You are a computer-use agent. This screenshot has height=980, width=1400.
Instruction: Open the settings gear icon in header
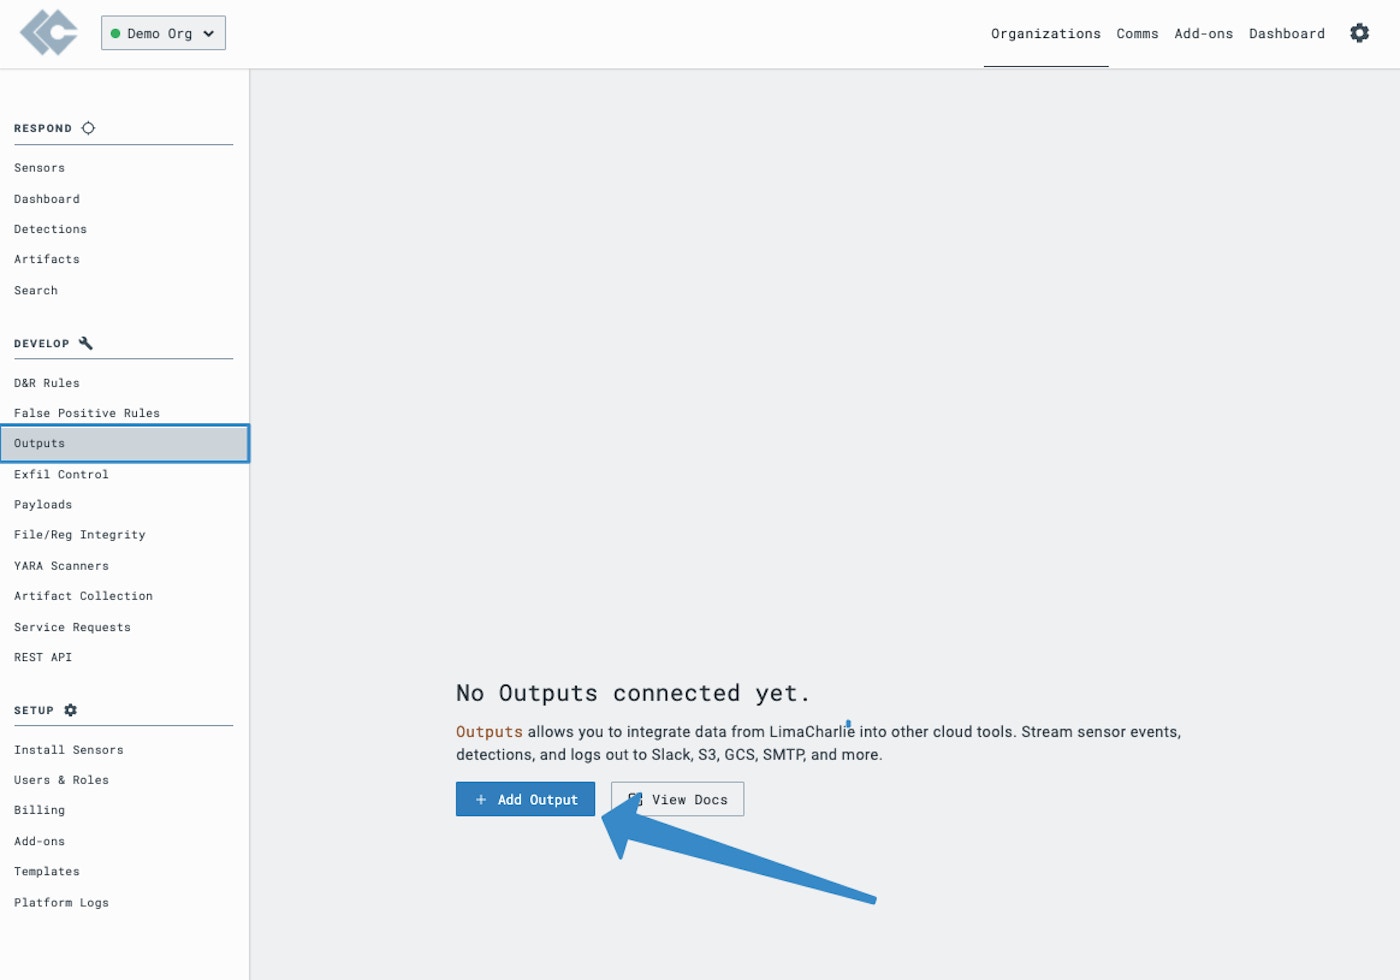(x=1359, y=33)
